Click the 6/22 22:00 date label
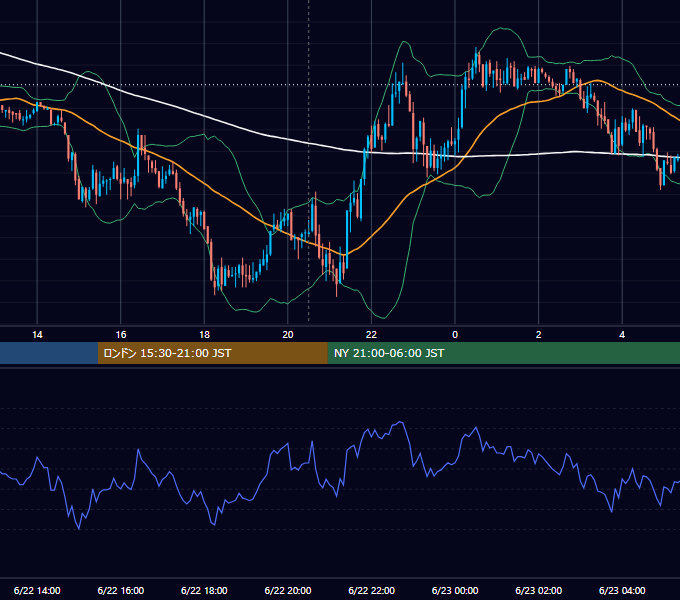This screenshot has height=600, width=680. point(372,590)
